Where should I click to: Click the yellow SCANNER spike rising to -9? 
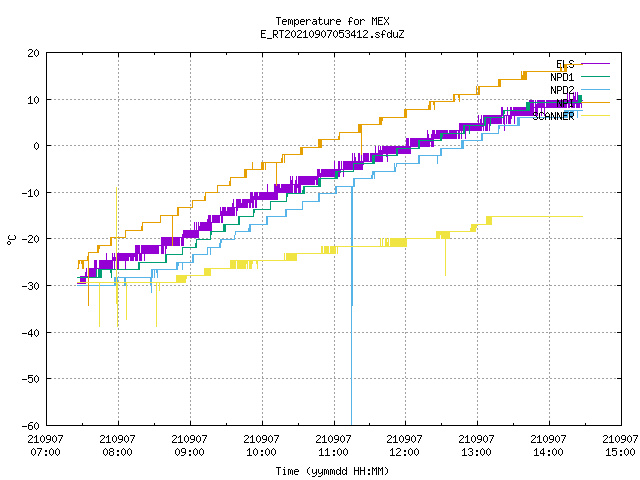[117, 235]
